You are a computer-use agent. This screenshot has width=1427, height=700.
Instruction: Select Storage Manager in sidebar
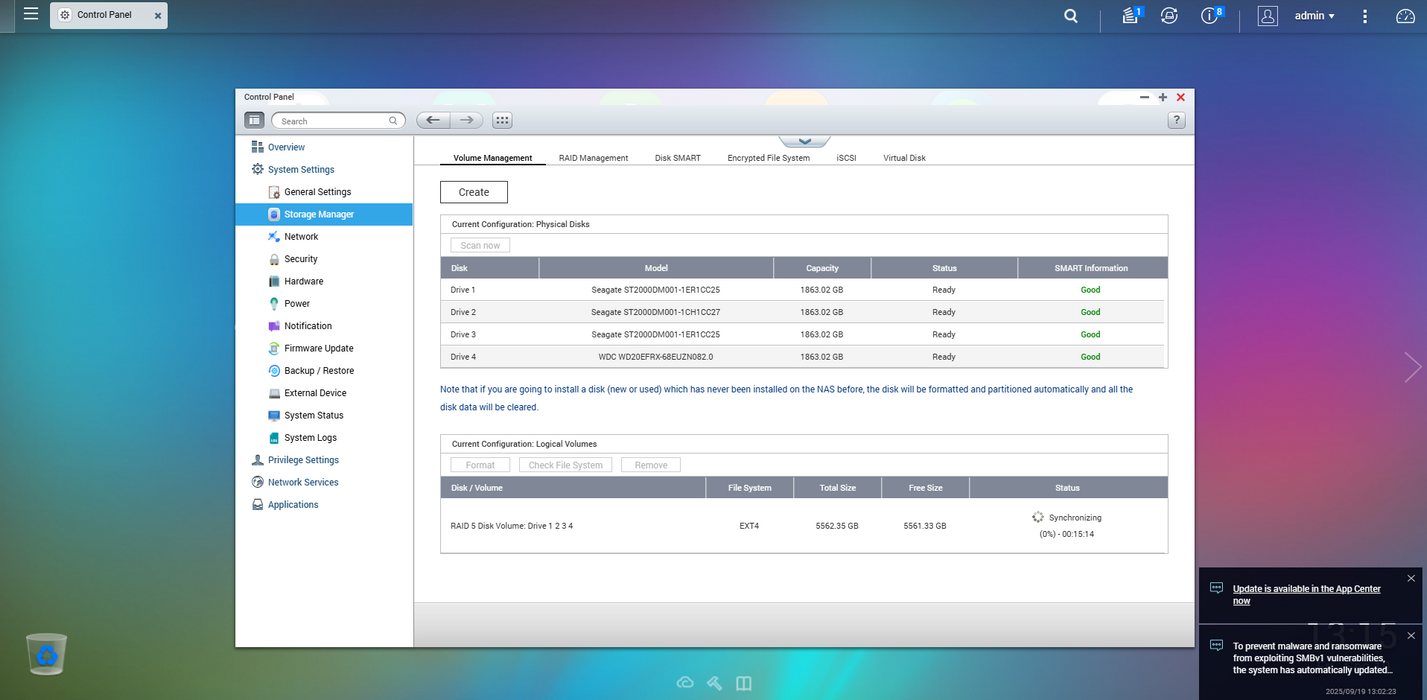(x=324, y=214)
